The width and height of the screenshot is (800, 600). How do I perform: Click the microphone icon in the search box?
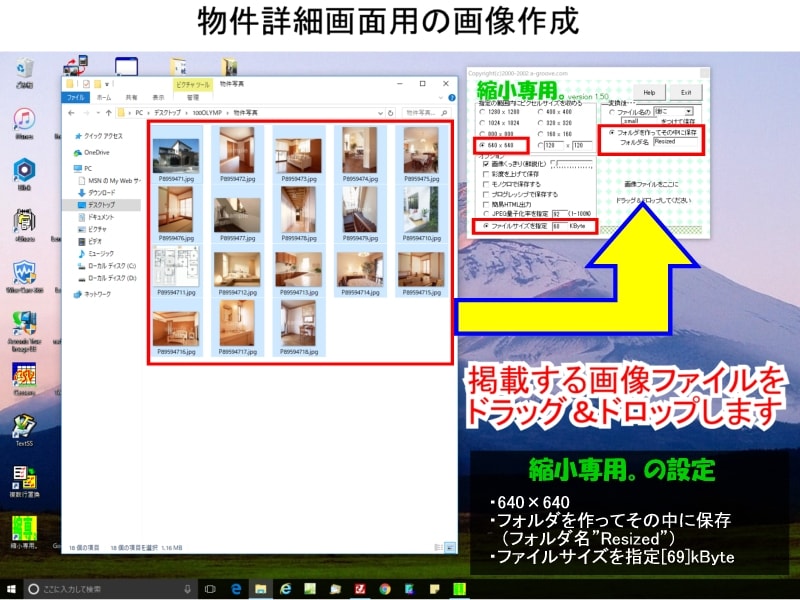pos(187,589)
